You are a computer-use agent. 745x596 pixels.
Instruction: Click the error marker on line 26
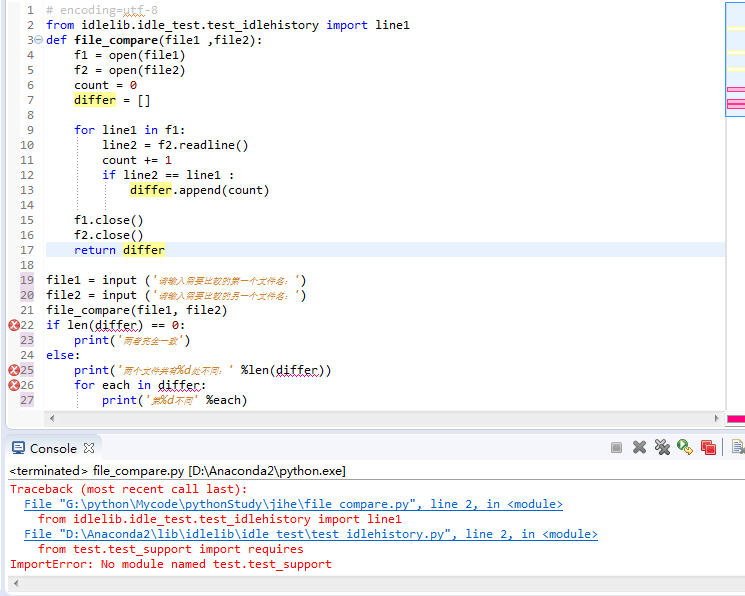click(14, 385)
